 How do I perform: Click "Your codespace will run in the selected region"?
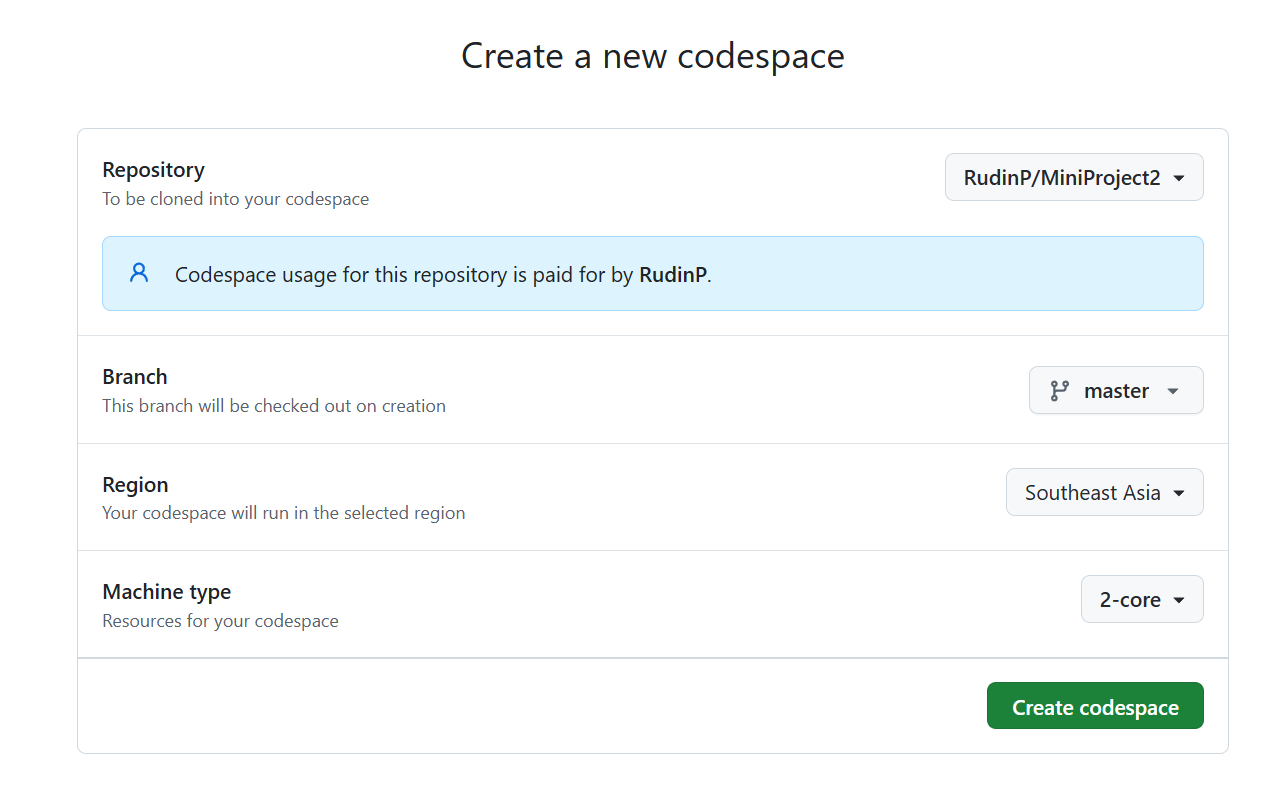tap(284, 513)
